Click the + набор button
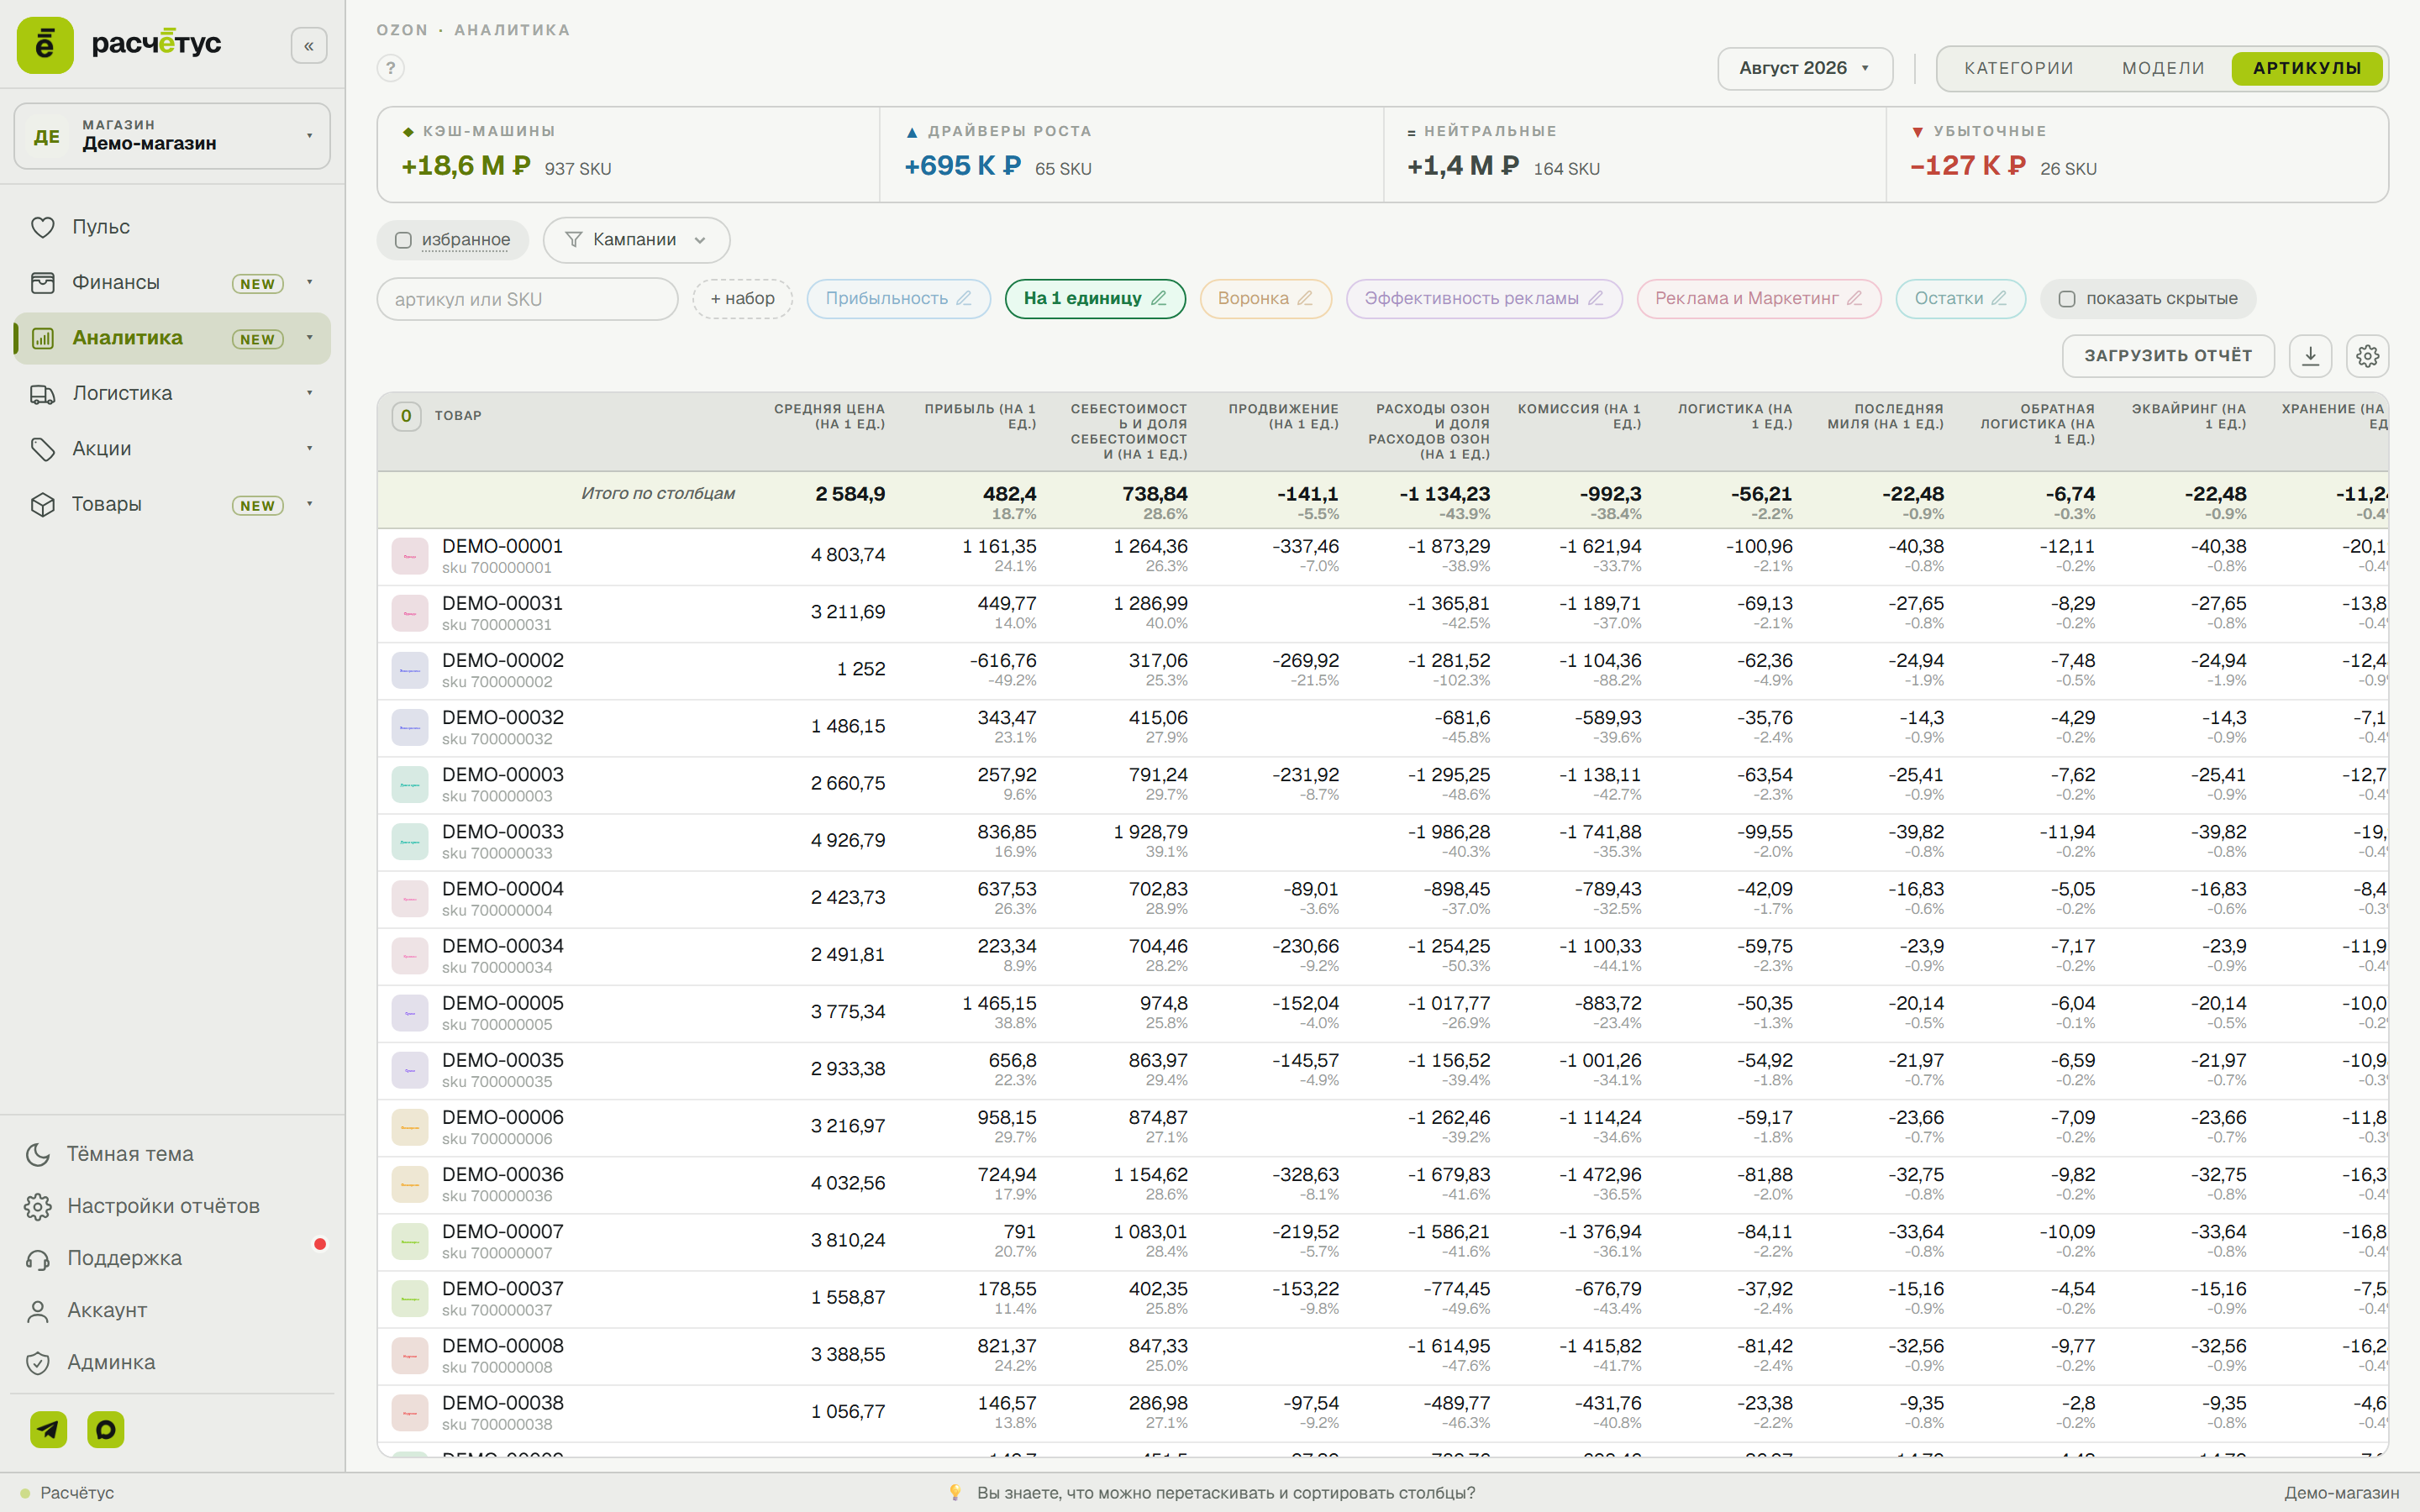2420x1512 pixels. tap(742, 299)
